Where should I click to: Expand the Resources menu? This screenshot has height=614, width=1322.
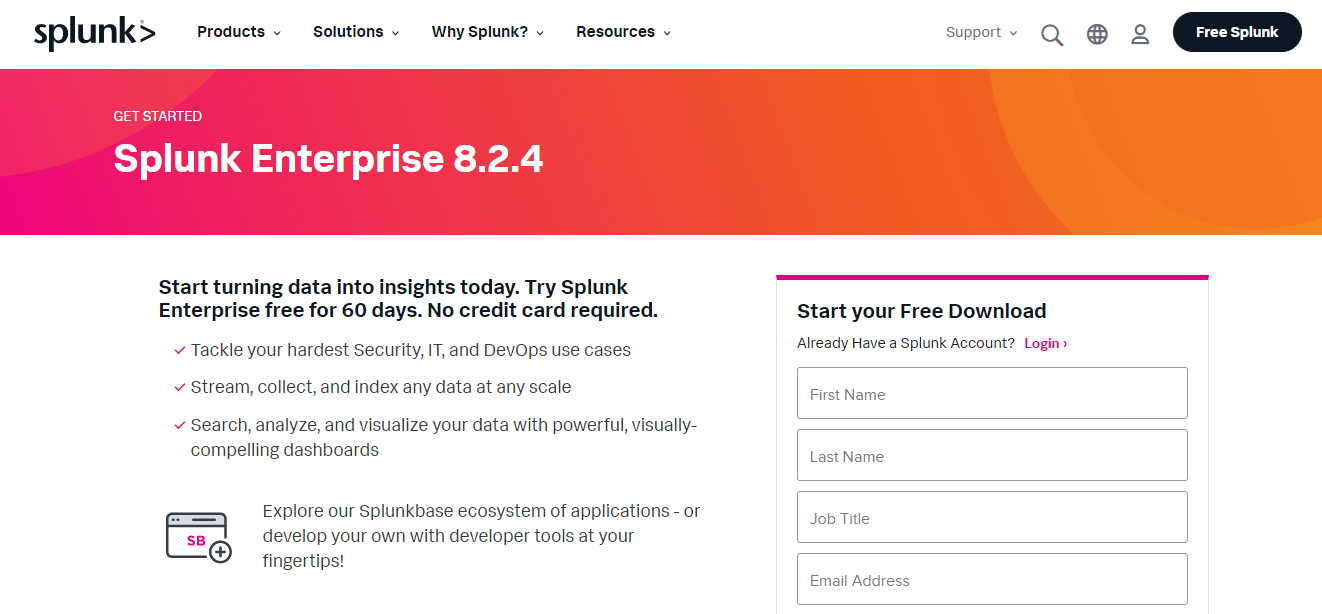(x=623, y=32)
